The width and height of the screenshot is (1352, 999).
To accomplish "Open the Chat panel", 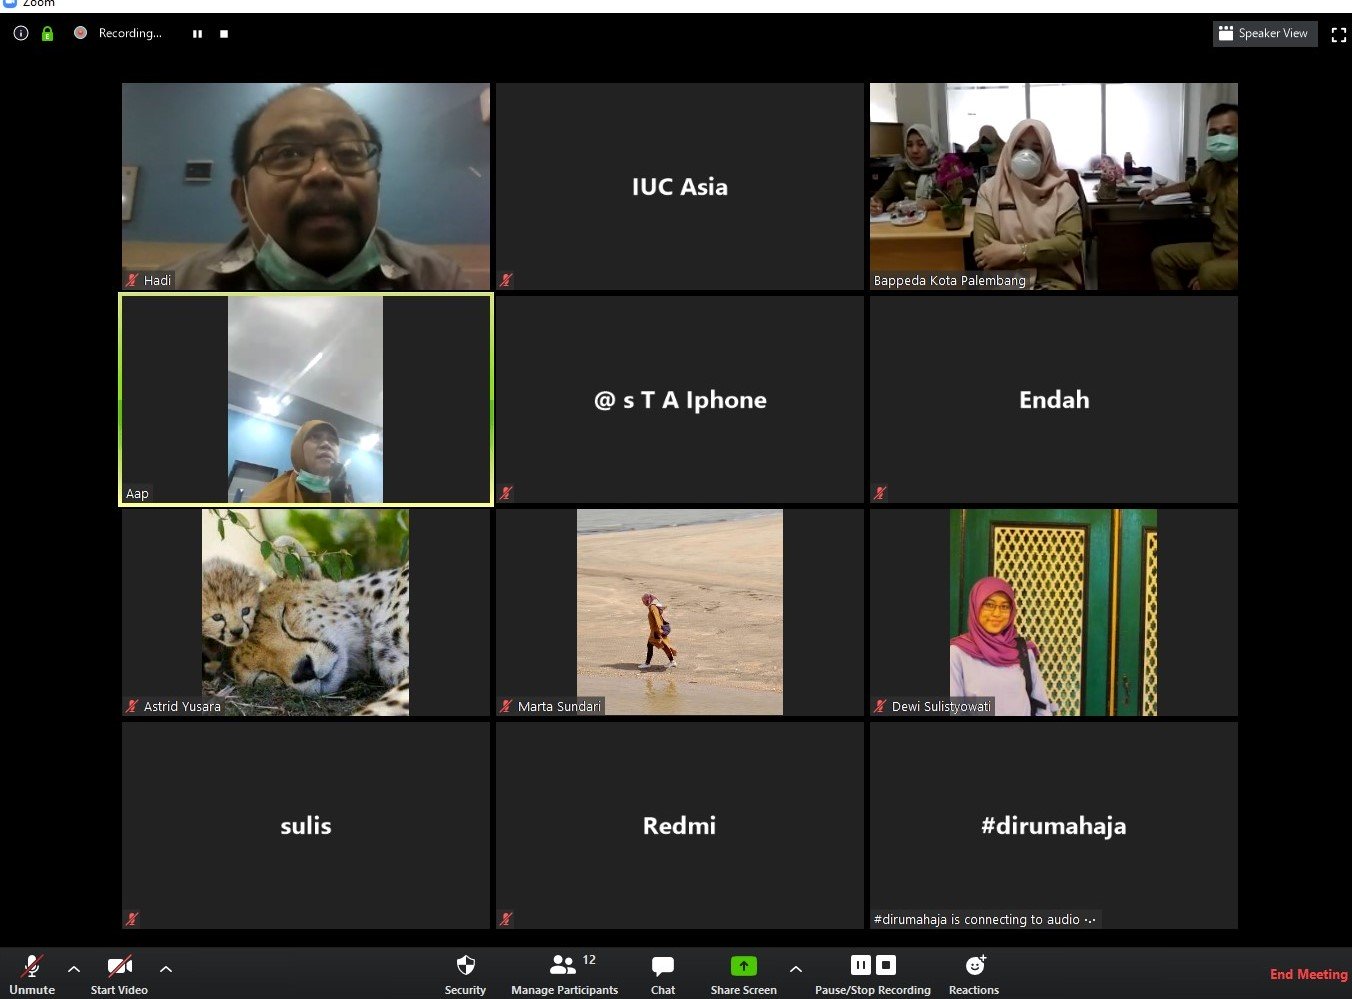I will [x=662, y=973].
